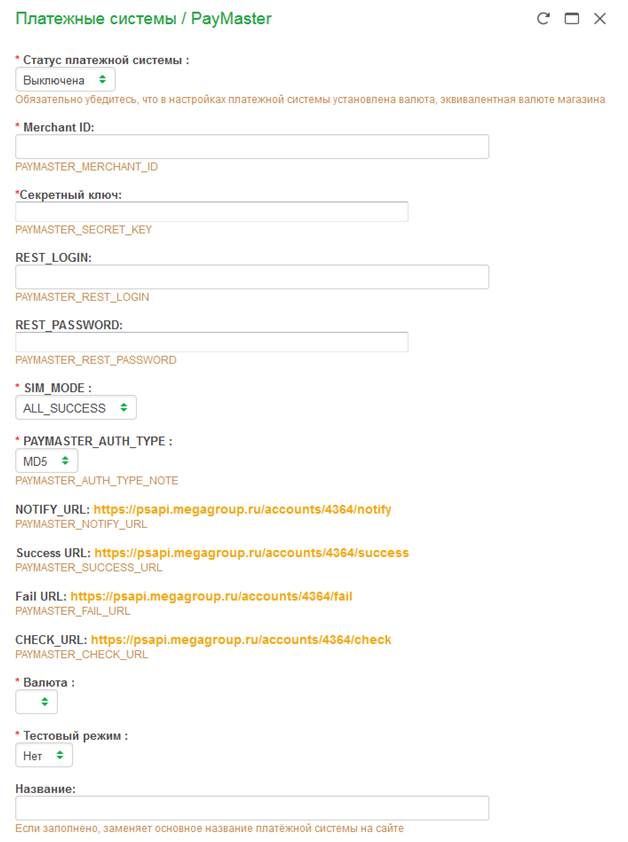The width and height of the screenshot is (628, 842).
Task: Click the Платежные системы / PayMaster title
Action: click(x=143, y=19)
